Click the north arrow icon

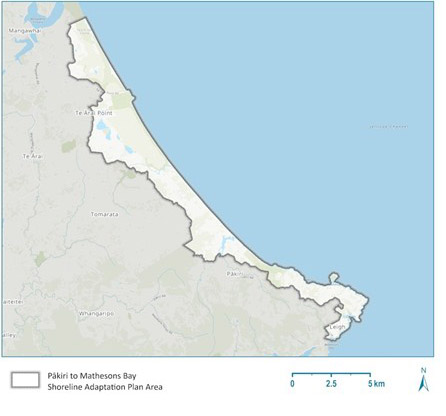424,383
